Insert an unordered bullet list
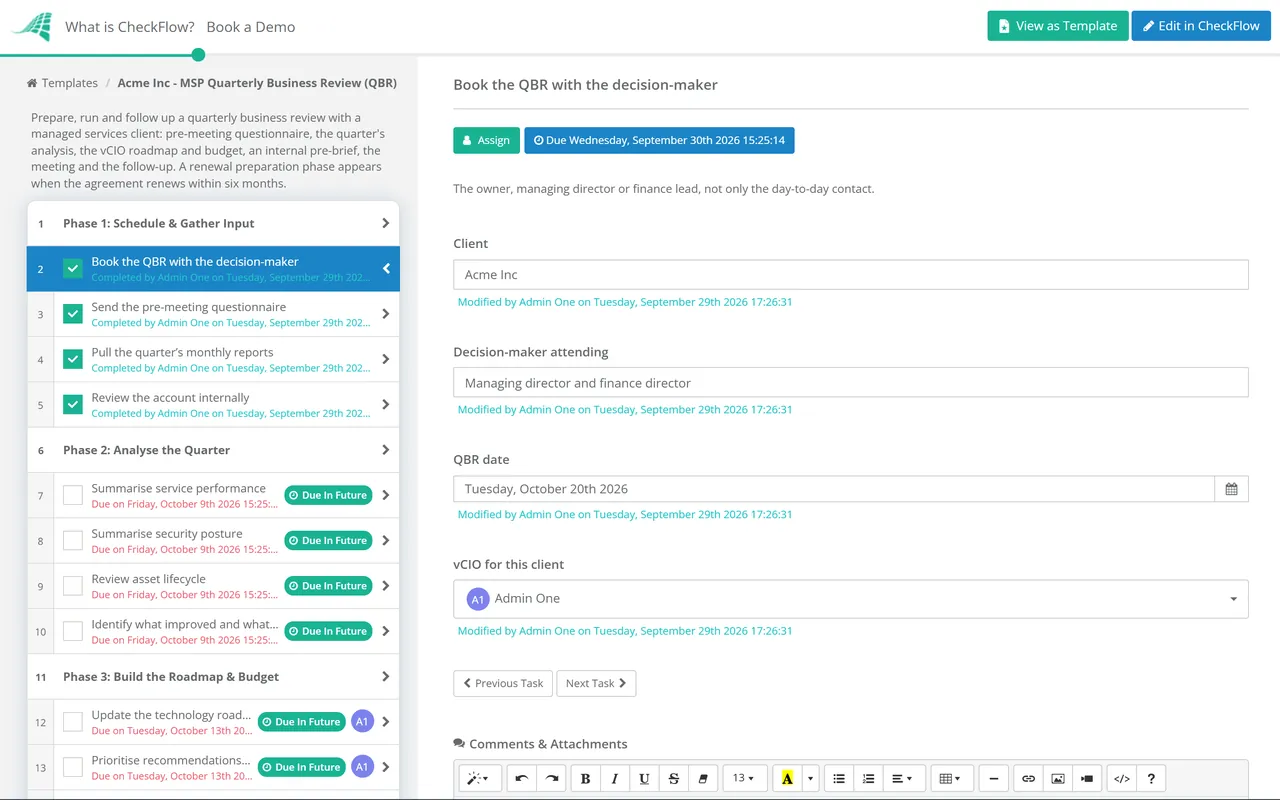Viewport: 1280px width, 800px height. point(839,778)
